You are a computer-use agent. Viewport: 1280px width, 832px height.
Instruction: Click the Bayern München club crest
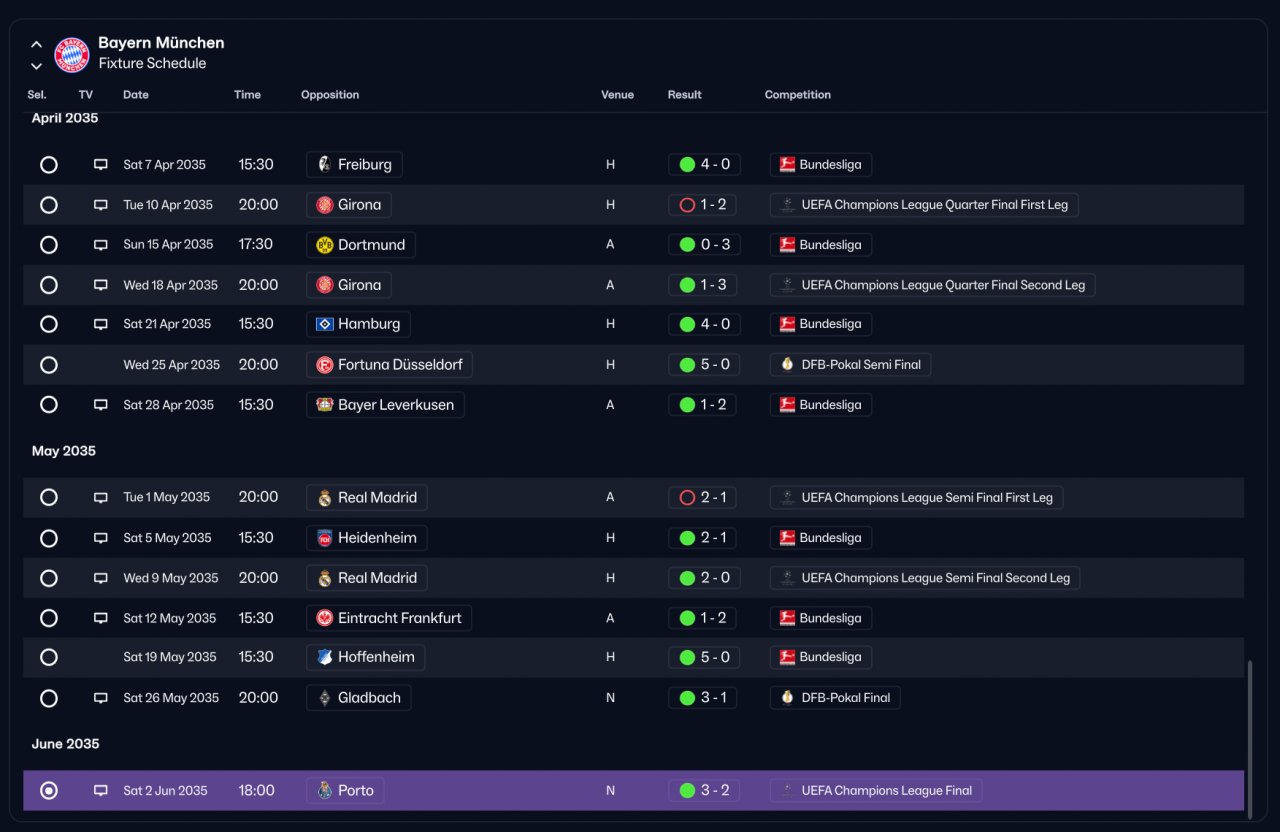(72, 54)
